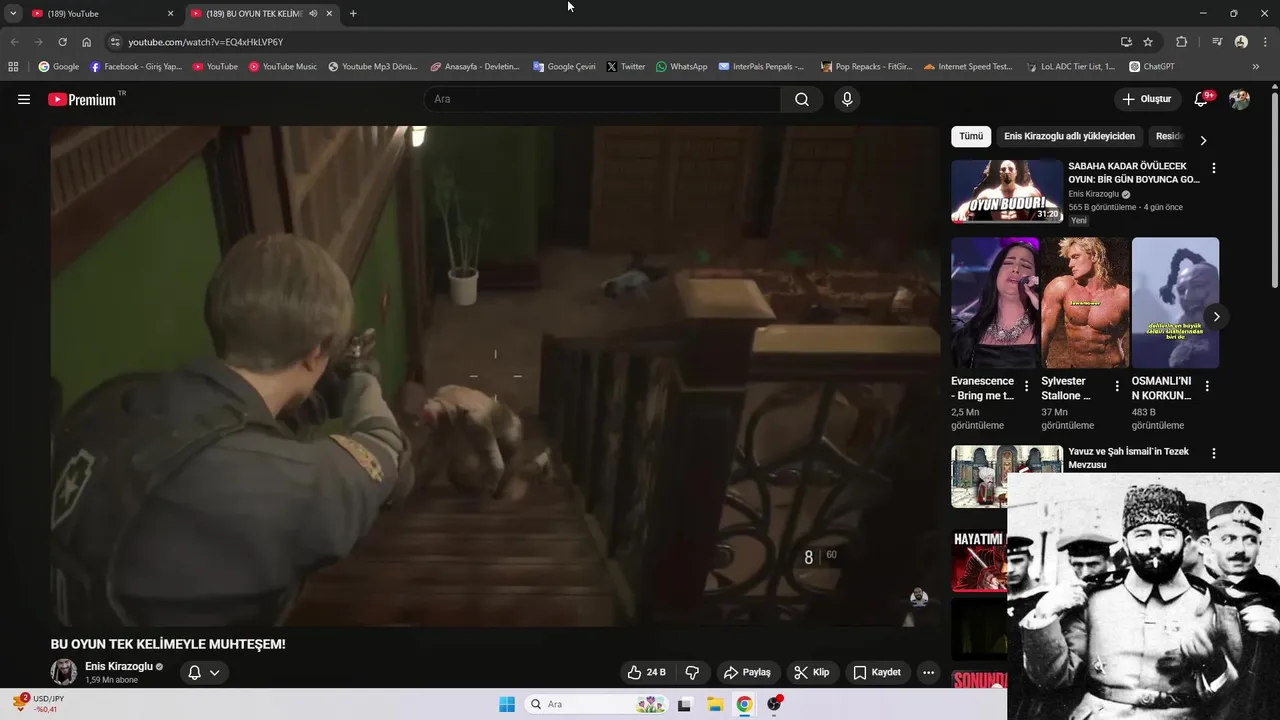1280x720 pixels.
Task: Open Twitter bookmark
Action: (626, 66)
